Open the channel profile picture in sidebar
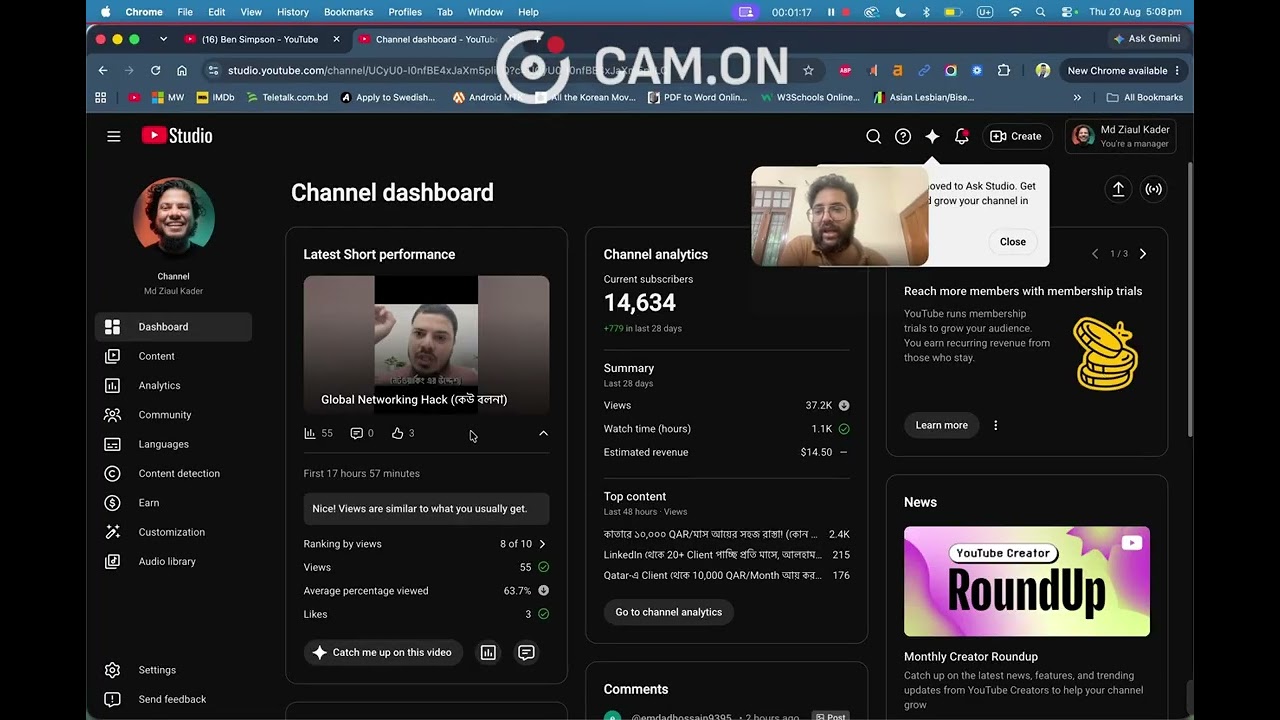The height and width of the screenshot is (720, 1280). point(173,219)
